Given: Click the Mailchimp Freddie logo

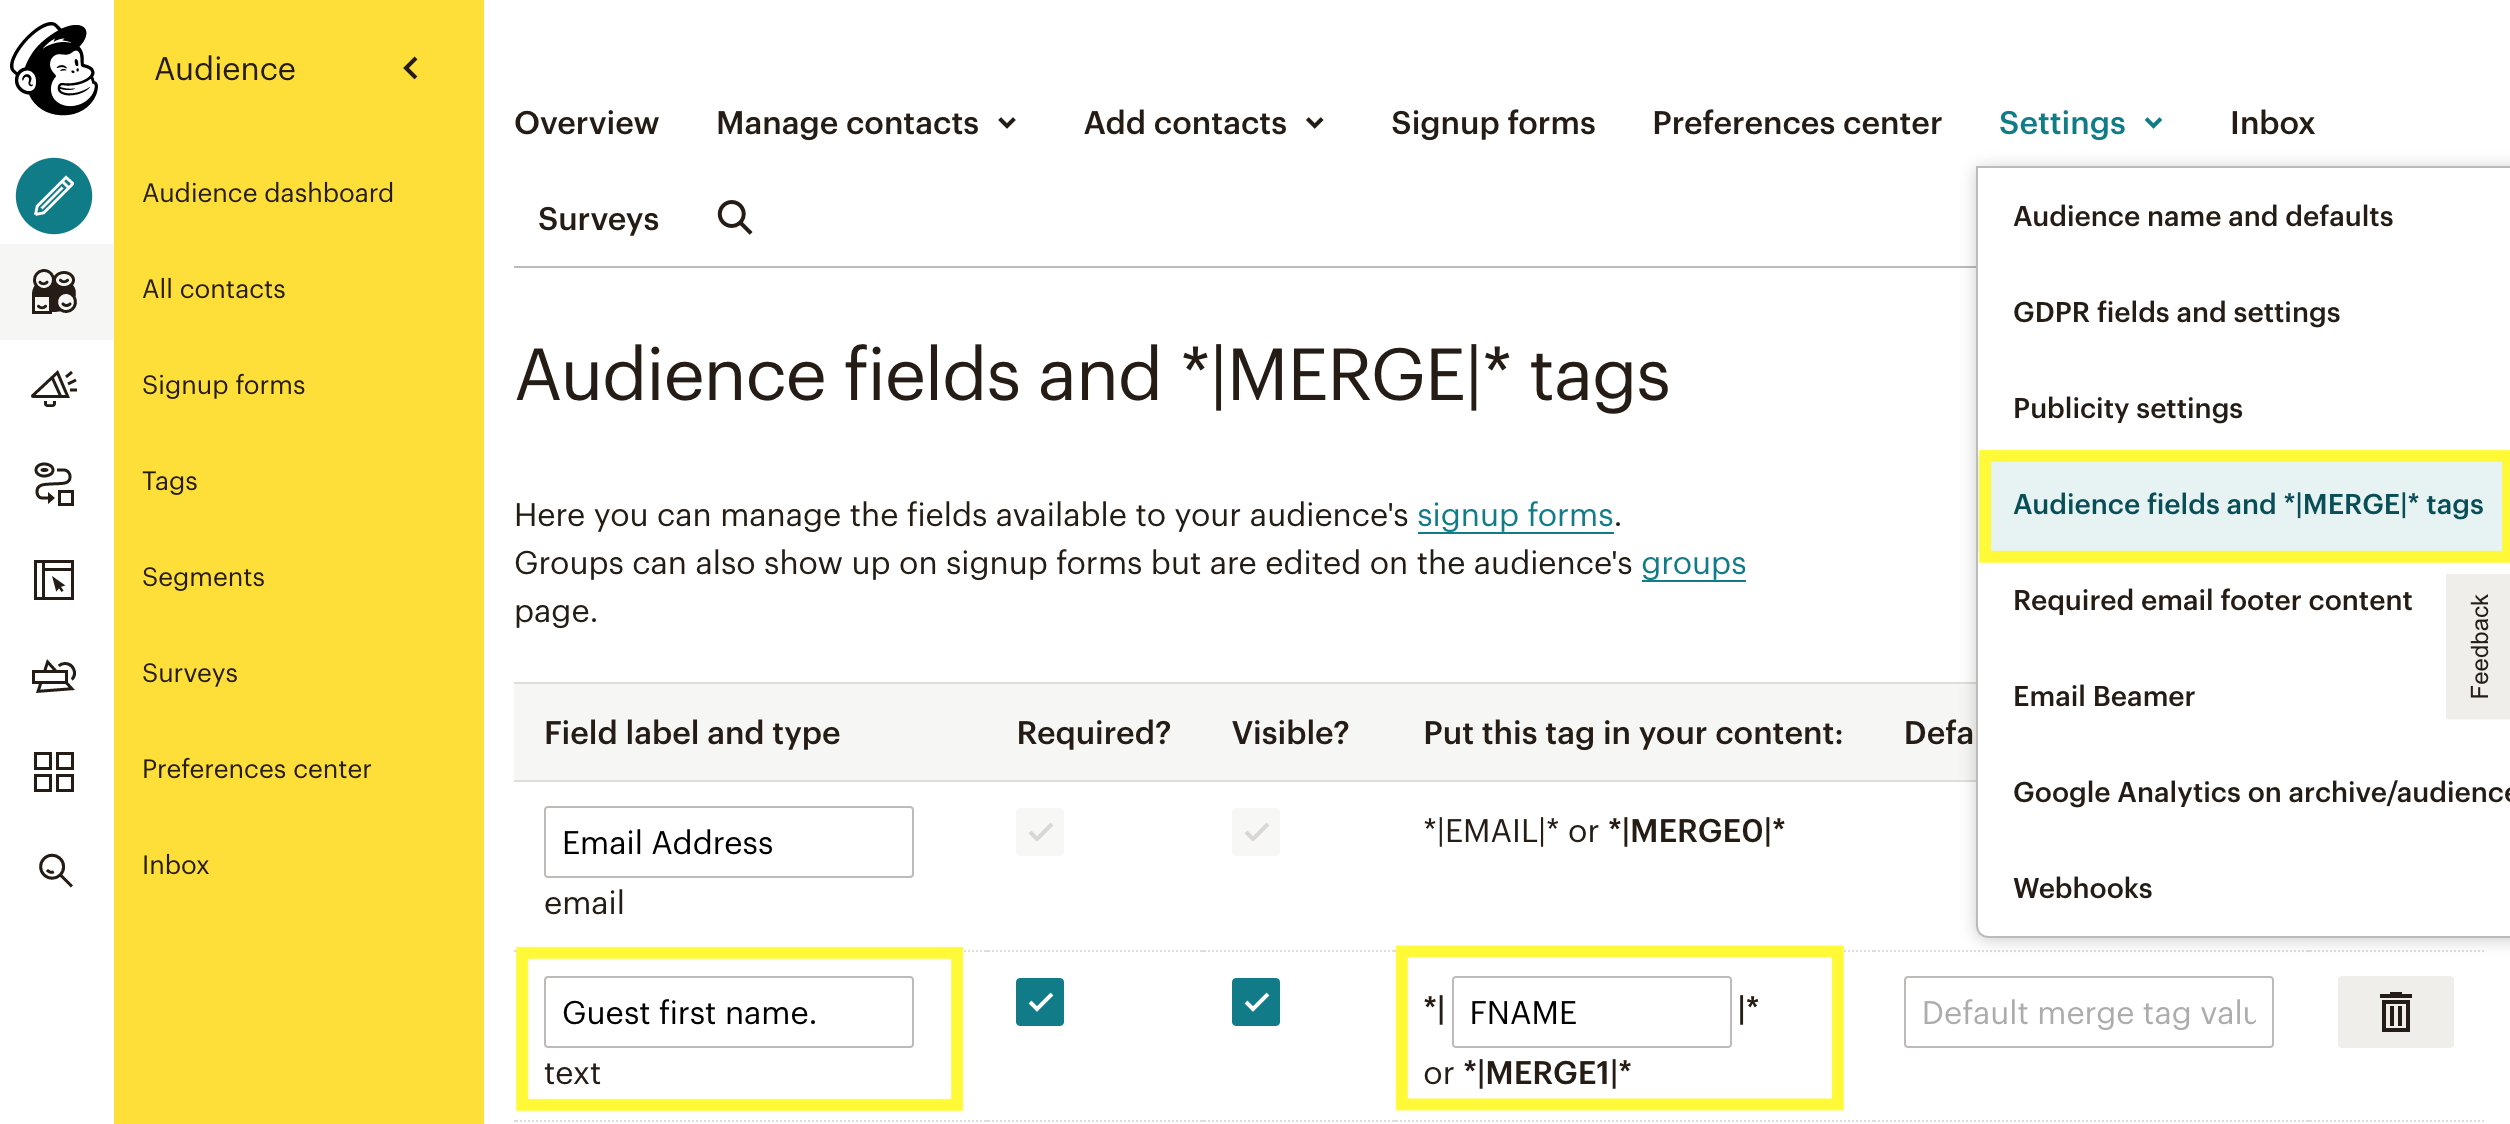Looking at the screenshot, I should [x=55, y=68].
